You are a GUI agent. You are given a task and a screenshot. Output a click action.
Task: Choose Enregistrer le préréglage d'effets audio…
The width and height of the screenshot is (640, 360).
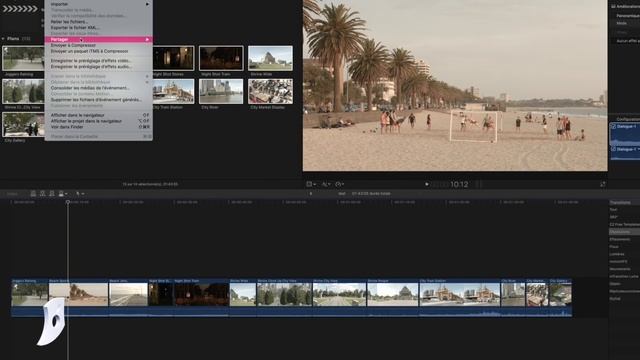click(x=98, y=66)
